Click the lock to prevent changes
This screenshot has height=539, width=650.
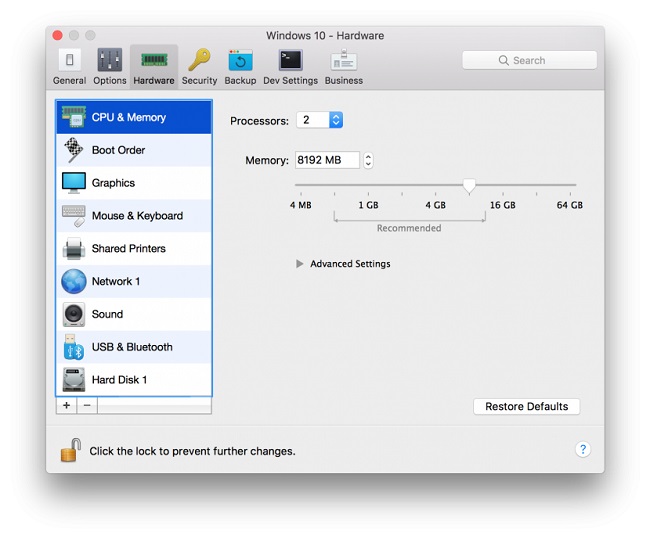[x=70, y=451]
